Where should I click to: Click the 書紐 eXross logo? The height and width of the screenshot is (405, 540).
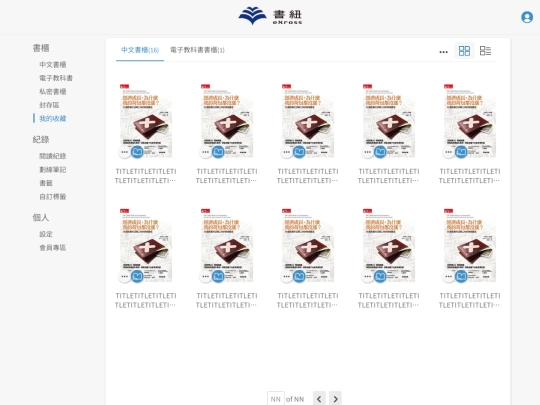tap(270, 16)
